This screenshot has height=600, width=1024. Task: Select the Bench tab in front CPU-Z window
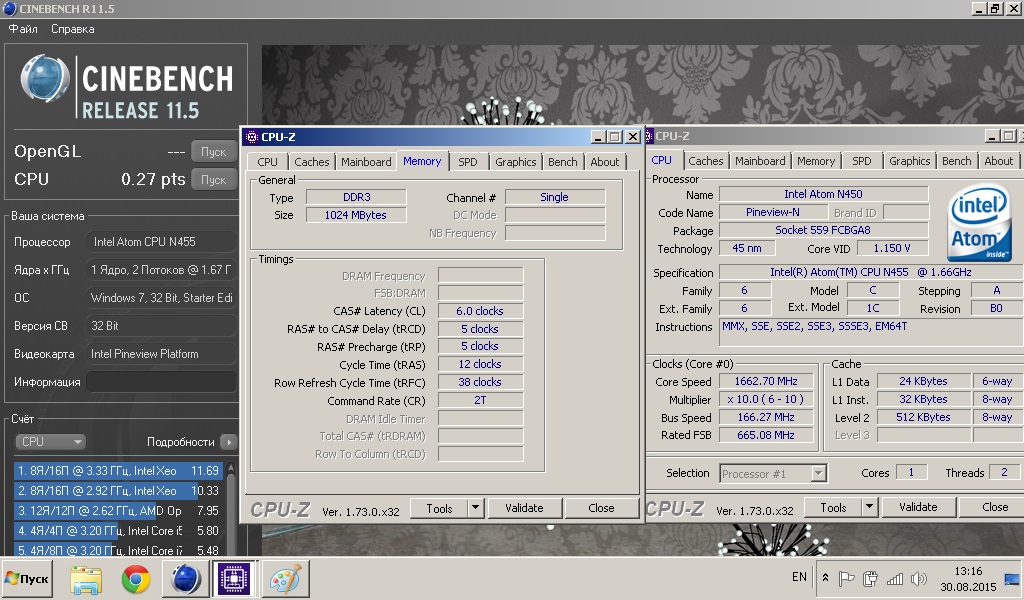tap(562, 162)
